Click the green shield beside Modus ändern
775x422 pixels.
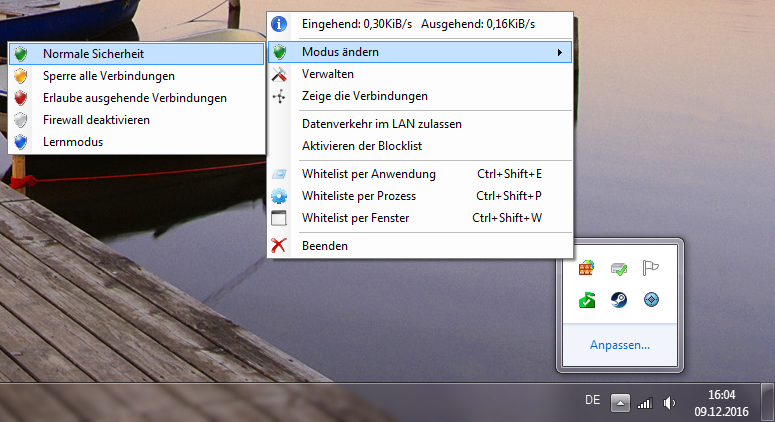(x=279, y=52)
